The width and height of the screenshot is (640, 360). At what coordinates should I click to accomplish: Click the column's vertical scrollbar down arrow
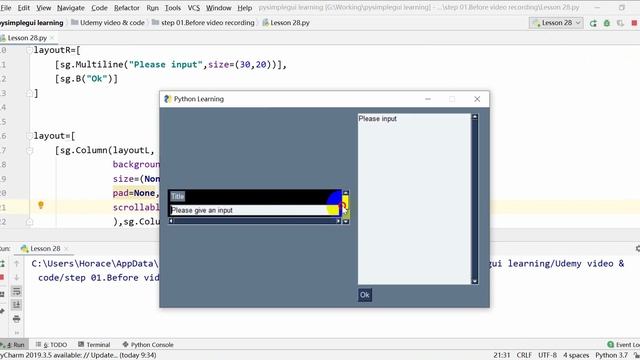[x=346, y=222]
